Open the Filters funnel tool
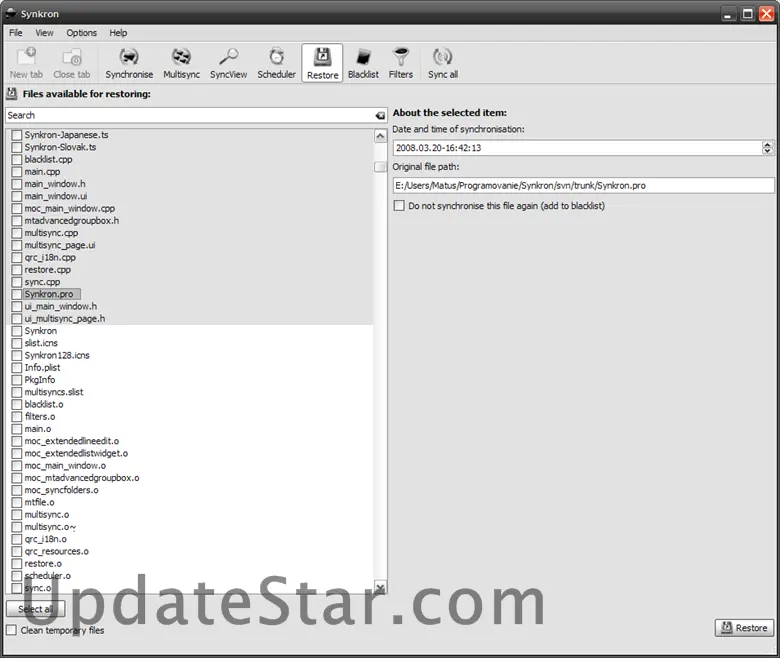 (401, 63)
